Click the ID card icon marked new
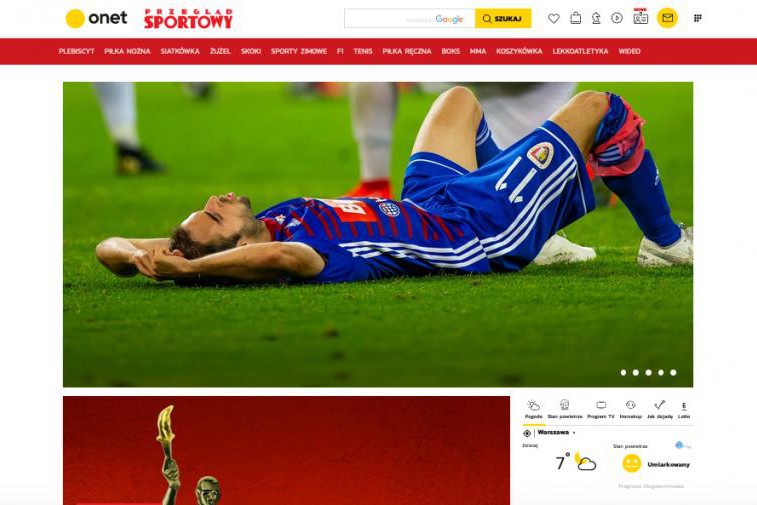 [x=640, y=16]
